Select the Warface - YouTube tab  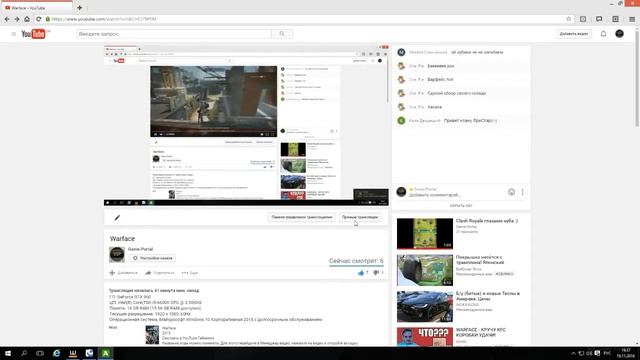pos(37,7)
